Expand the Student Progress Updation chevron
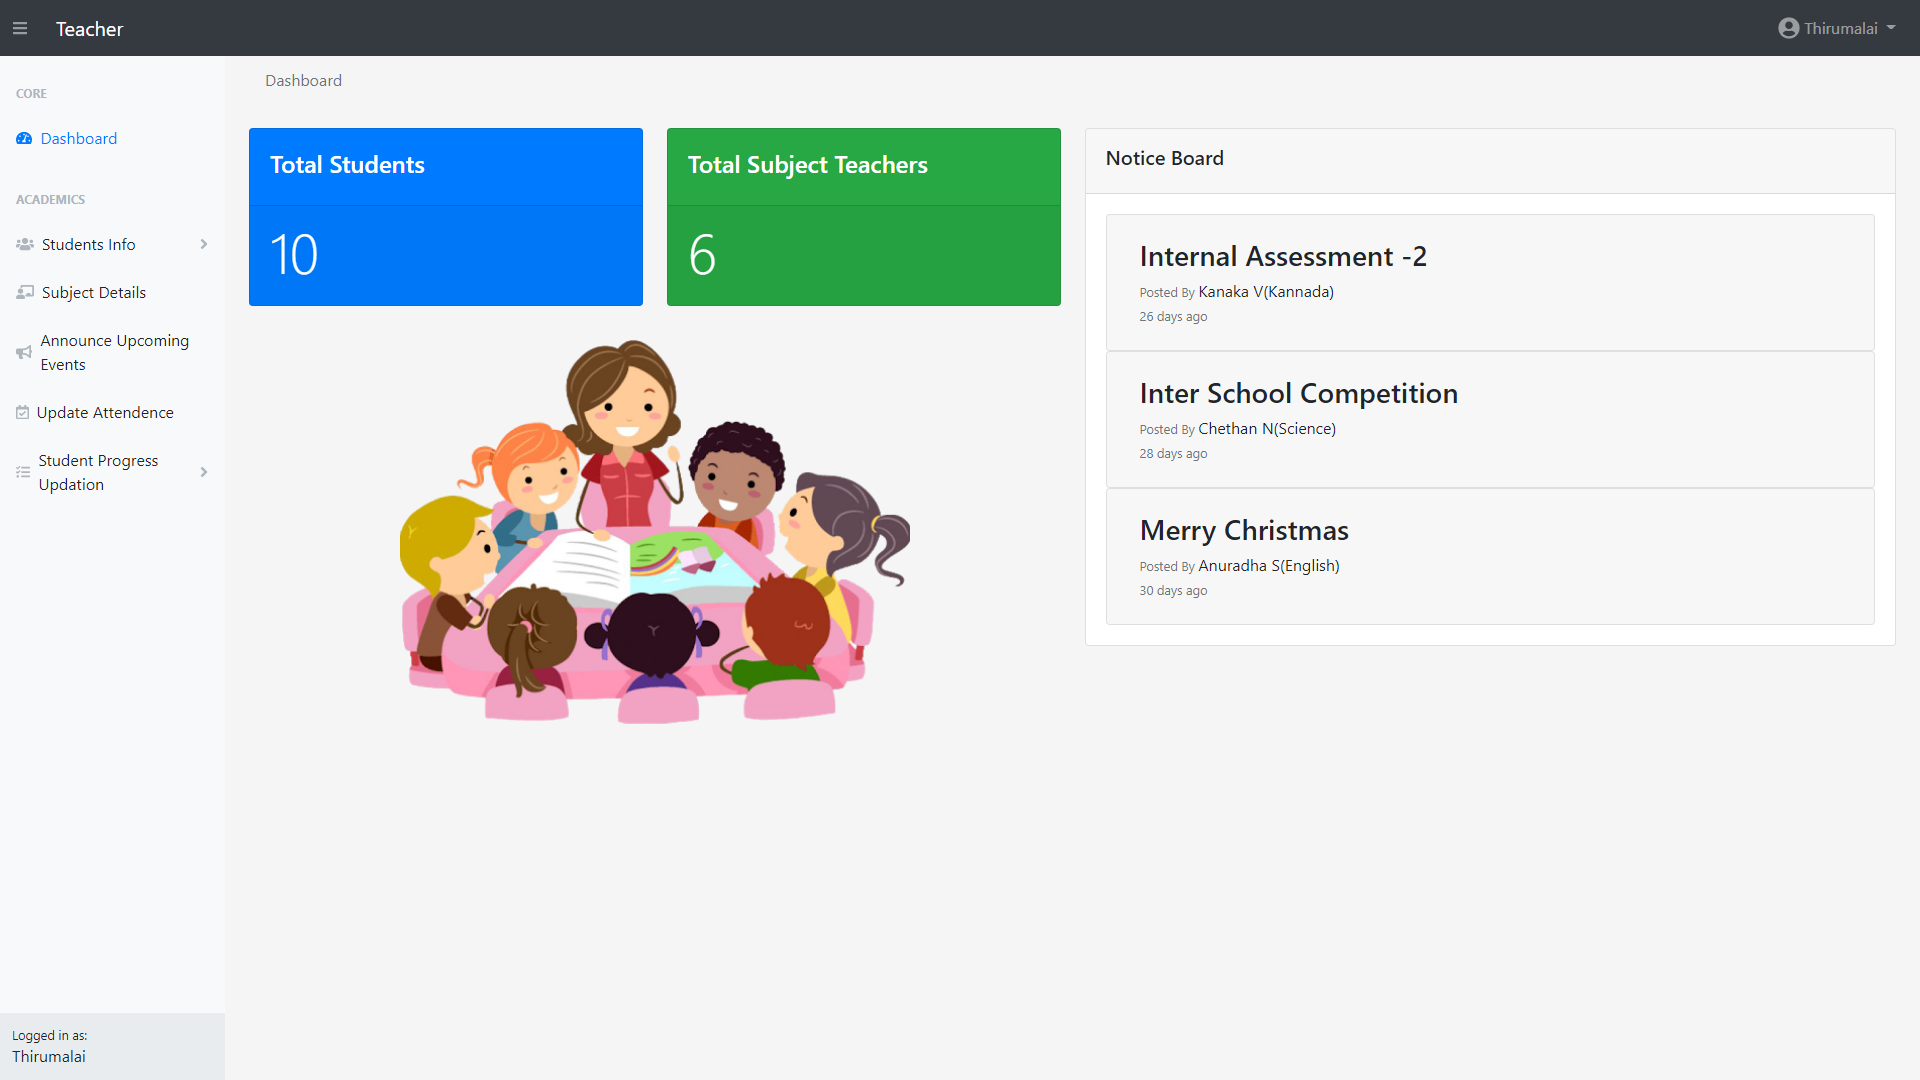This screenshot has width=1920, height=1080. point(204,472)
